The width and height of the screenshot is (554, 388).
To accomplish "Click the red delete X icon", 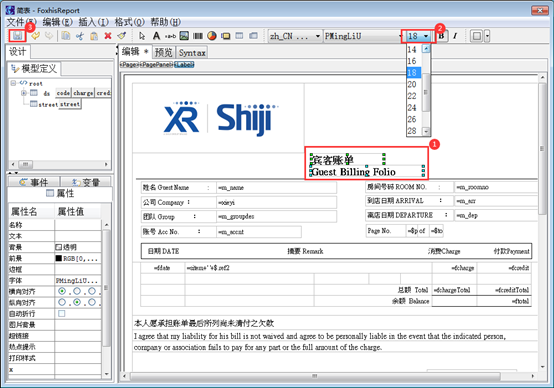I will 108,36.
